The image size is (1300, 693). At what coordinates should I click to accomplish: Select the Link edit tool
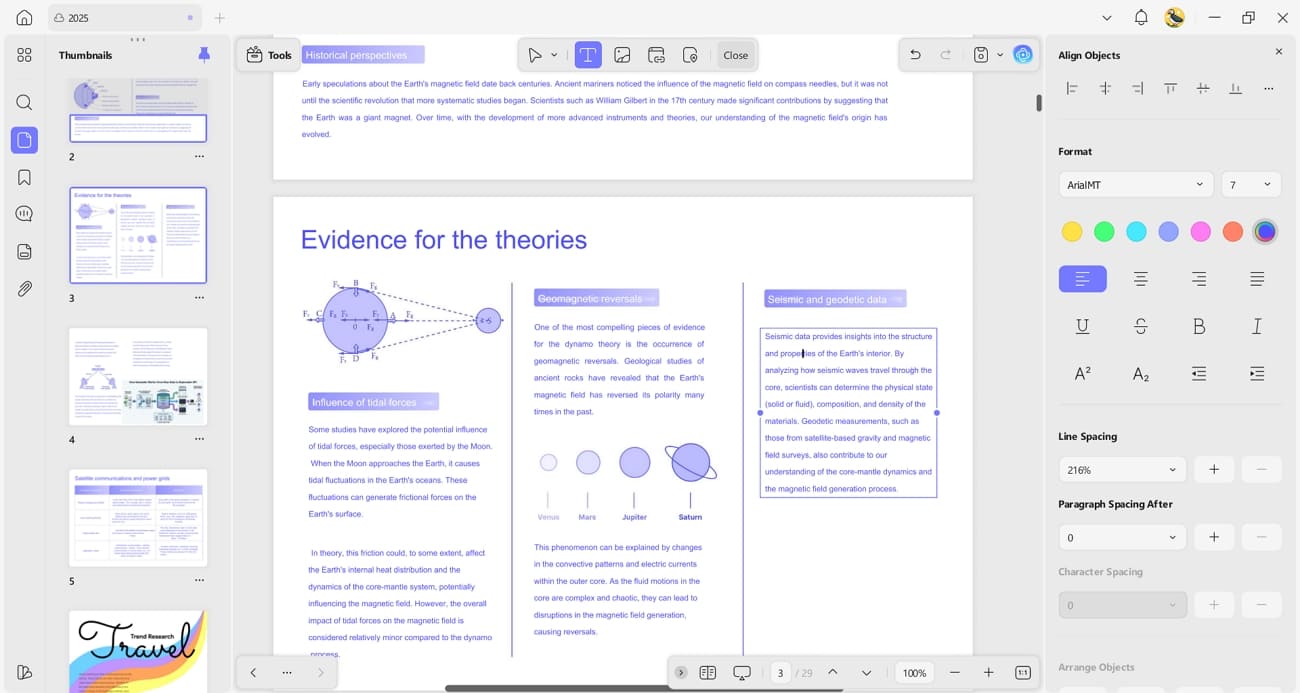click(x=656, y=55)
